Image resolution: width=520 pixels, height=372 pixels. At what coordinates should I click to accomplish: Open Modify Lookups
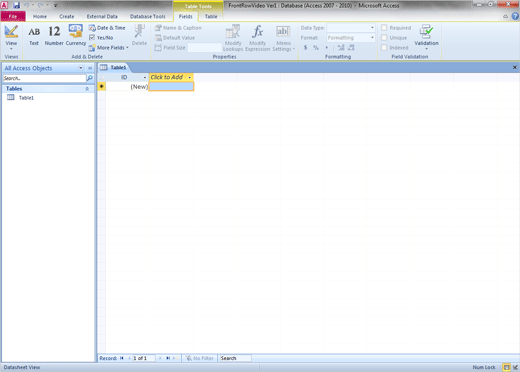click(233, 38)
